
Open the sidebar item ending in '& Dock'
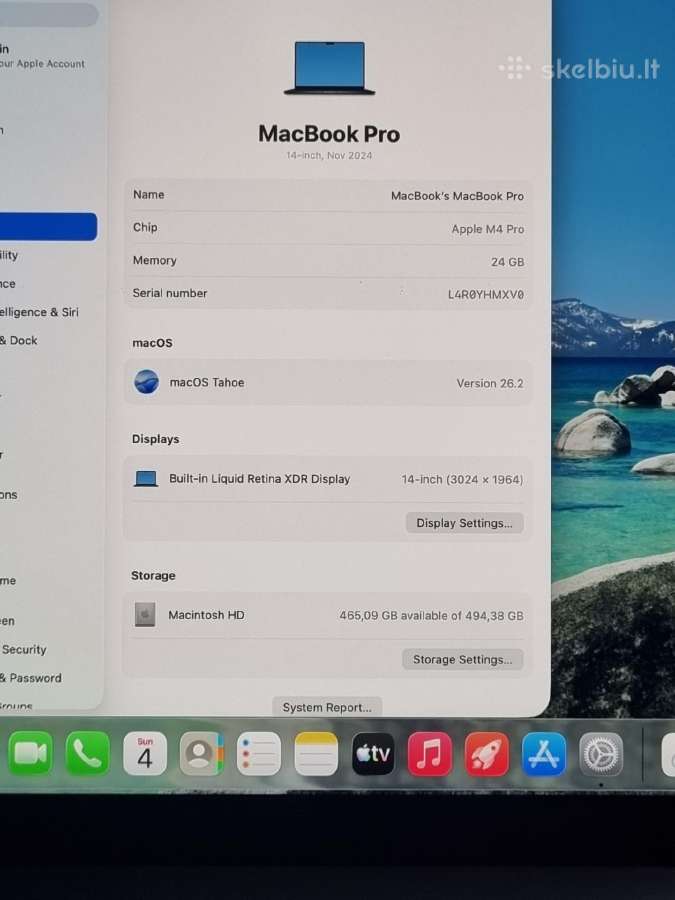tap(19, 340)
